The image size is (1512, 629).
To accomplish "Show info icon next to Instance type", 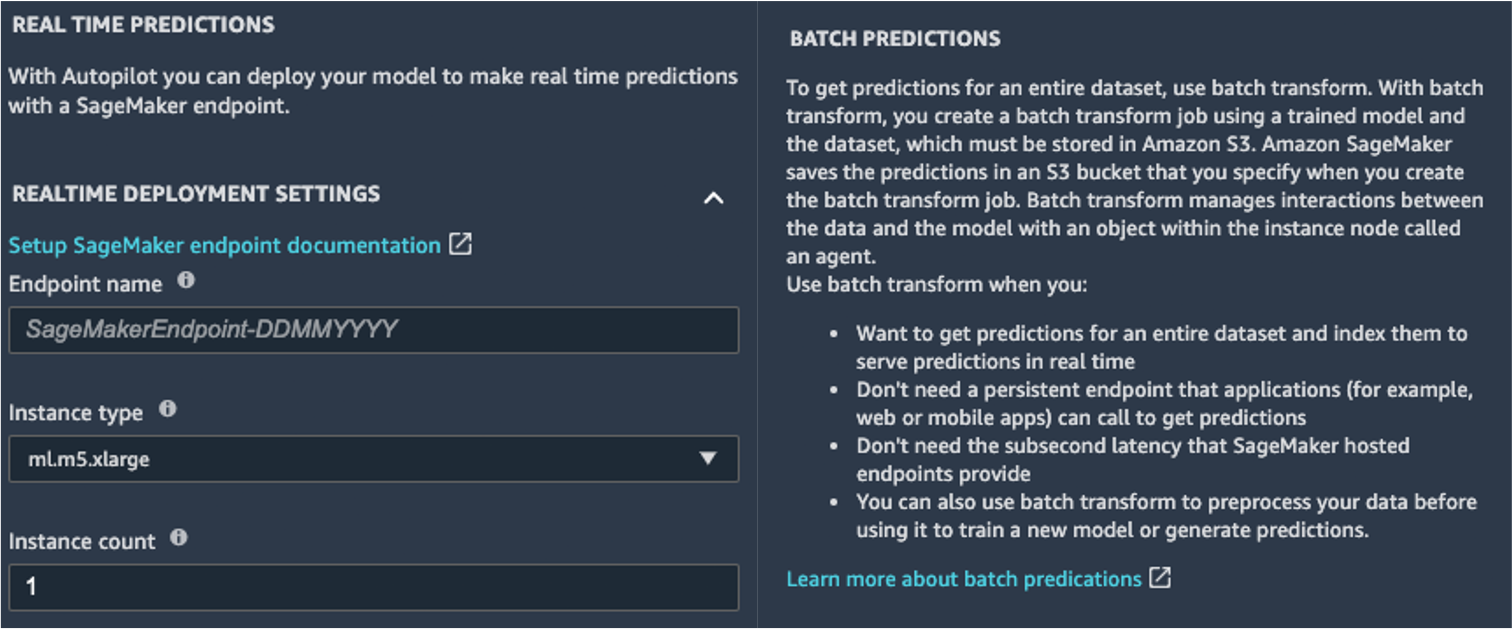I will (168, 410).
